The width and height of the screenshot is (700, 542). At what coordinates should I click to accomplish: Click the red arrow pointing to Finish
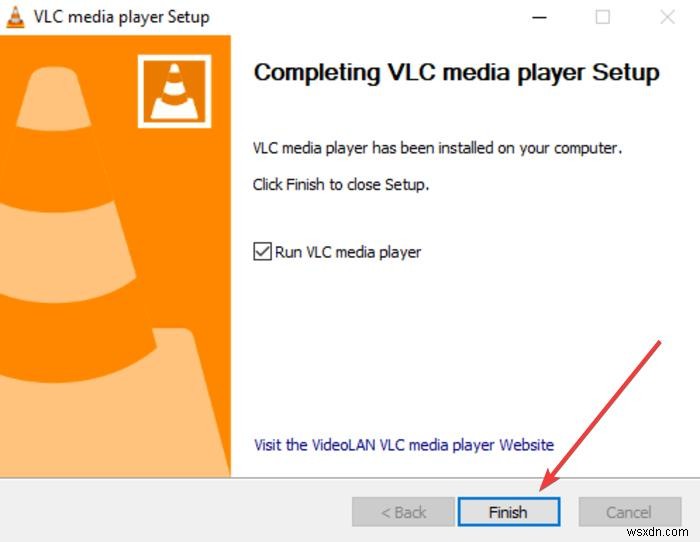tap(600, 415)
